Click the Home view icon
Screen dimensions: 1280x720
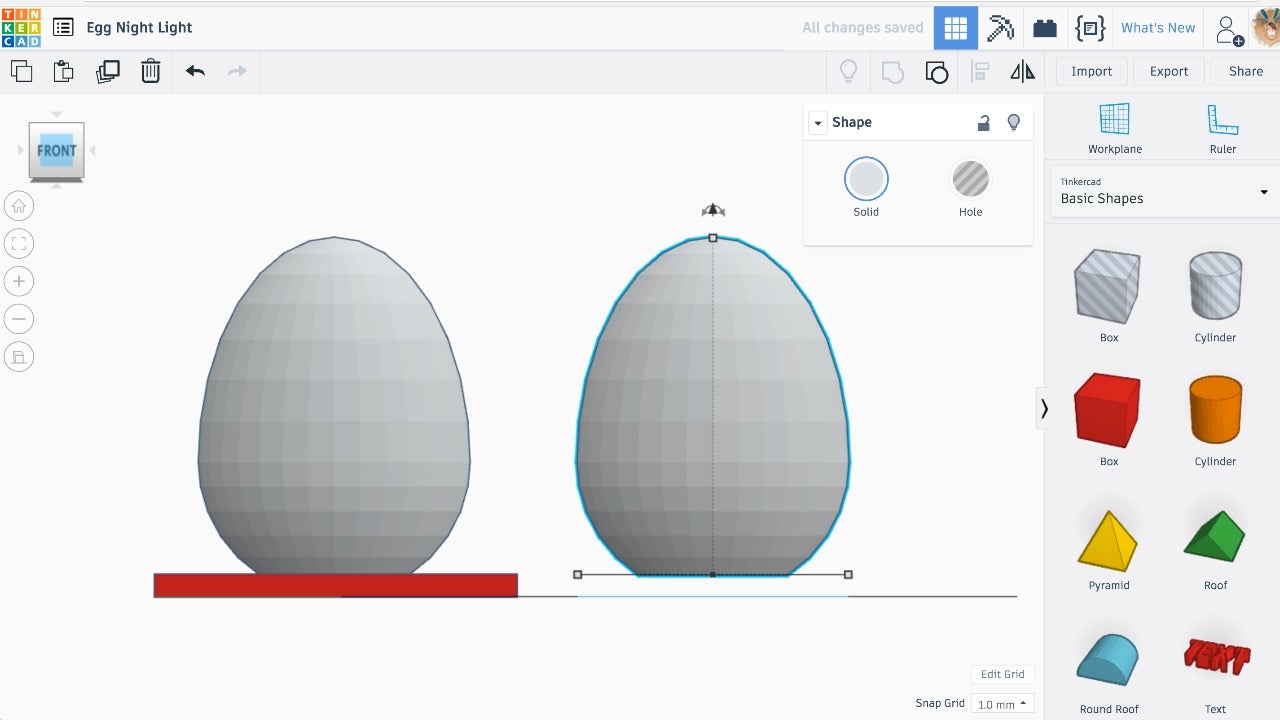19,206
